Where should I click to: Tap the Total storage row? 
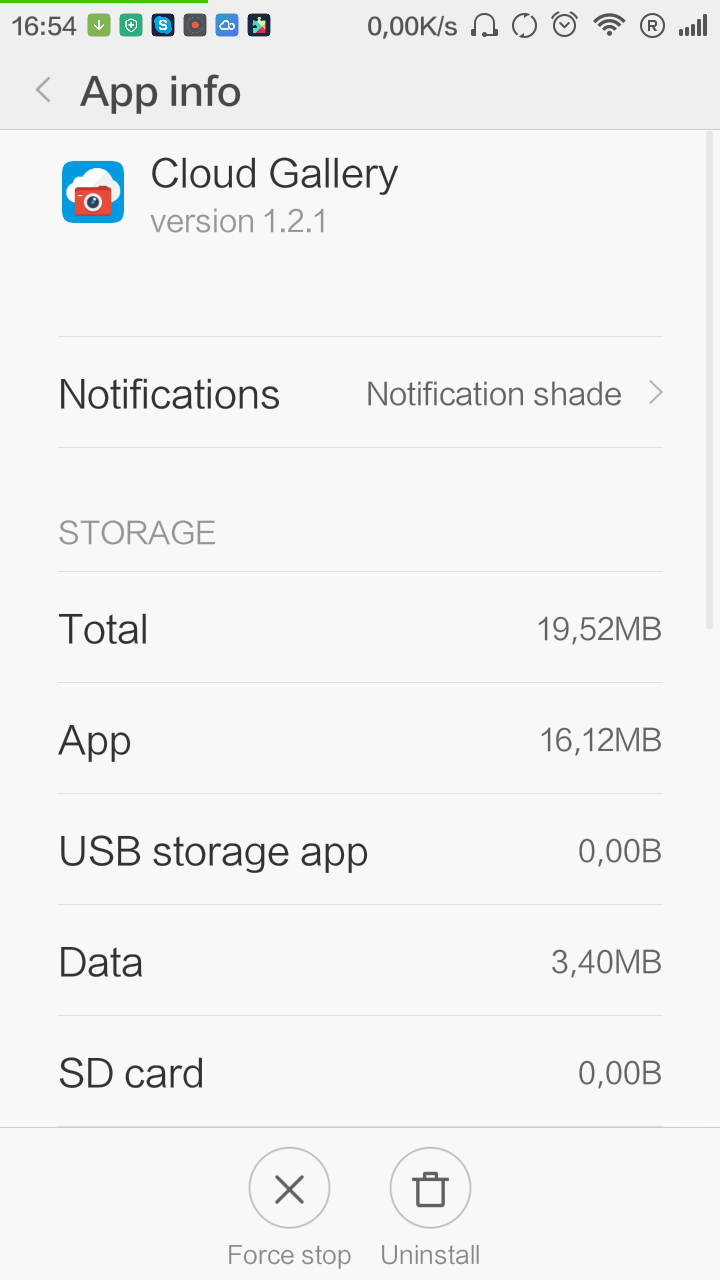click(360, 629)
